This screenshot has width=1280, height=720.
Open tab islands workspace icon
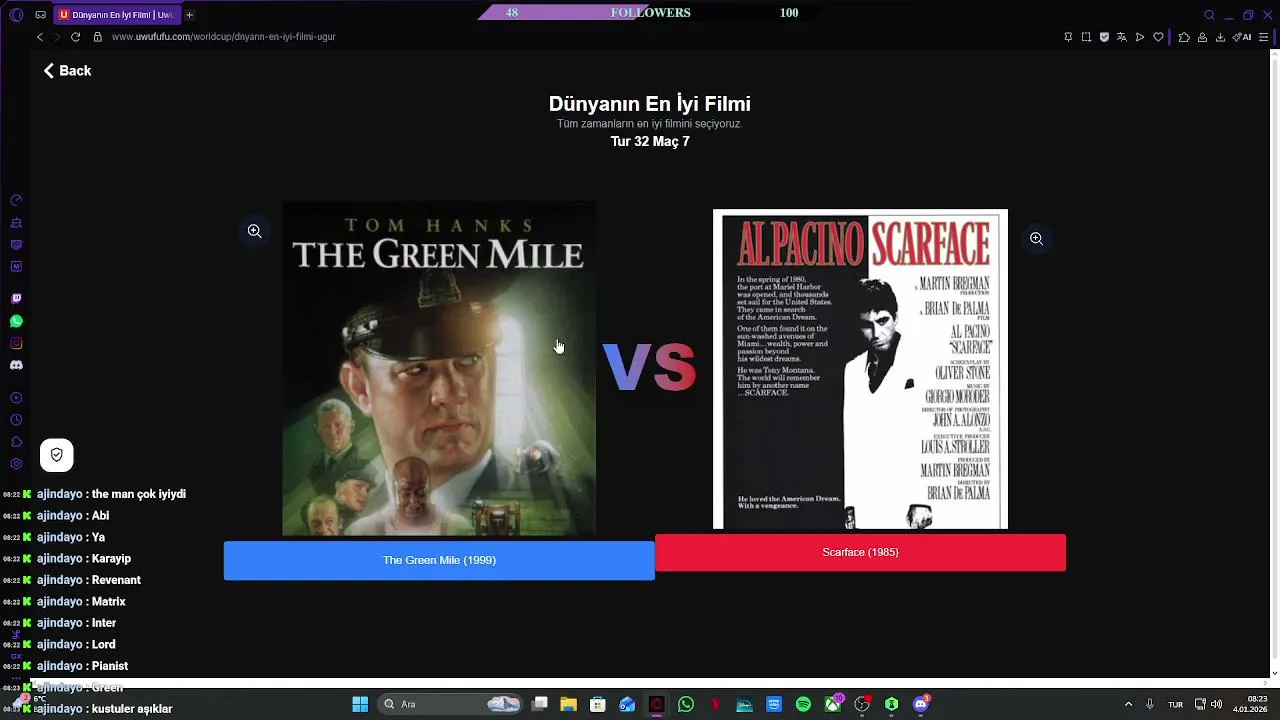[x=40, y=15]
